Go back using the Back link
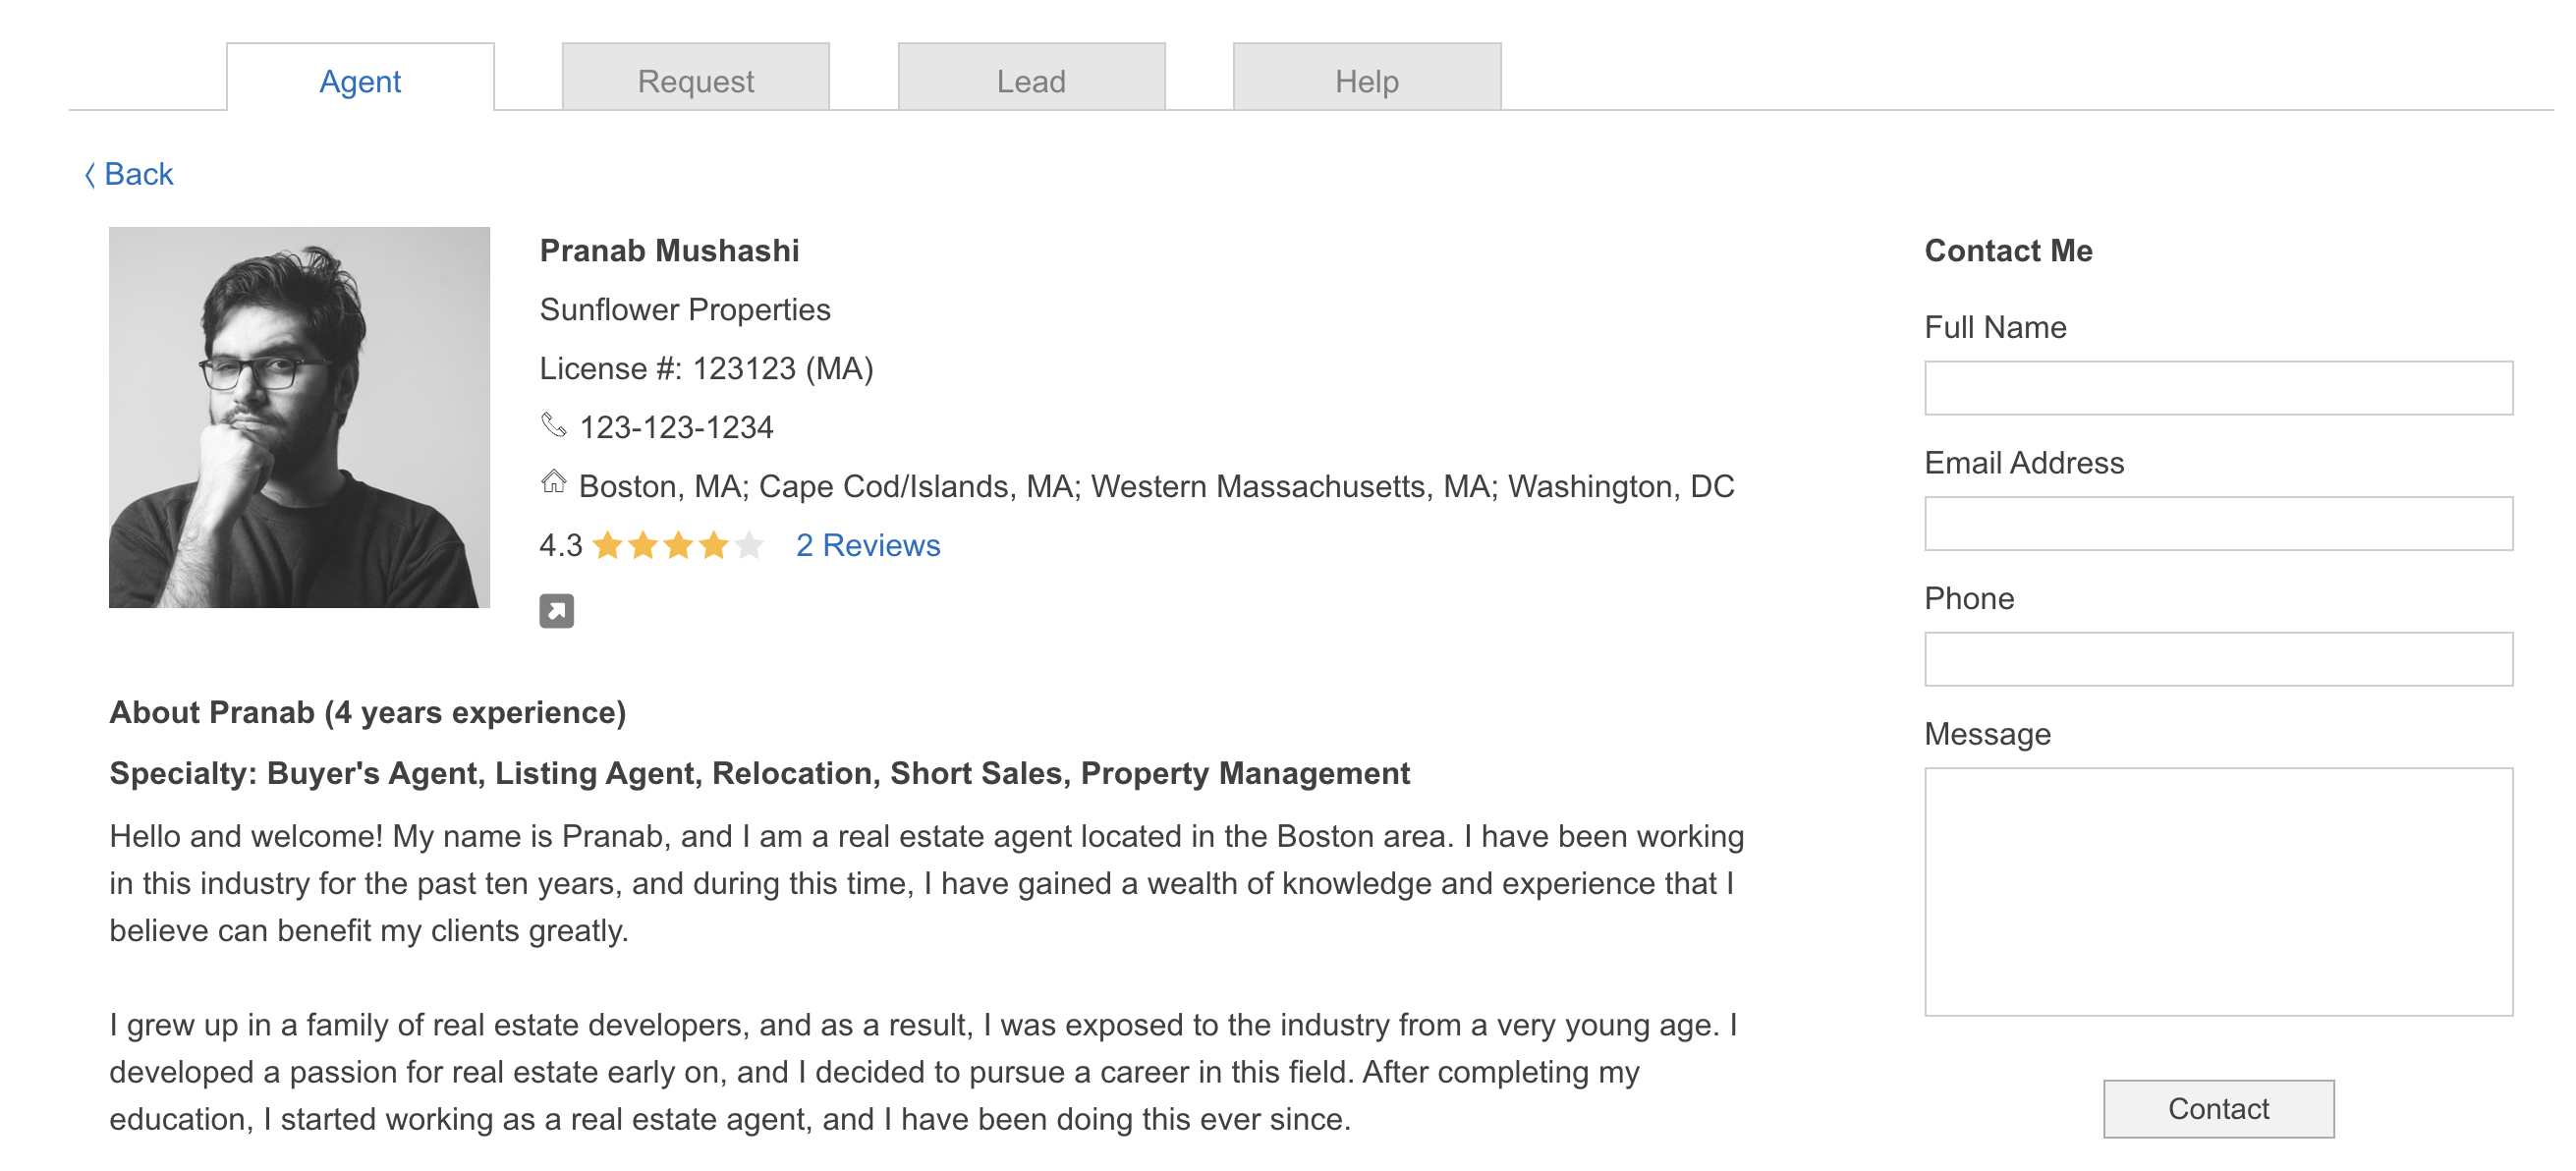The width and height of the screenshot is (2576, 1171). [x=138, y=174]
